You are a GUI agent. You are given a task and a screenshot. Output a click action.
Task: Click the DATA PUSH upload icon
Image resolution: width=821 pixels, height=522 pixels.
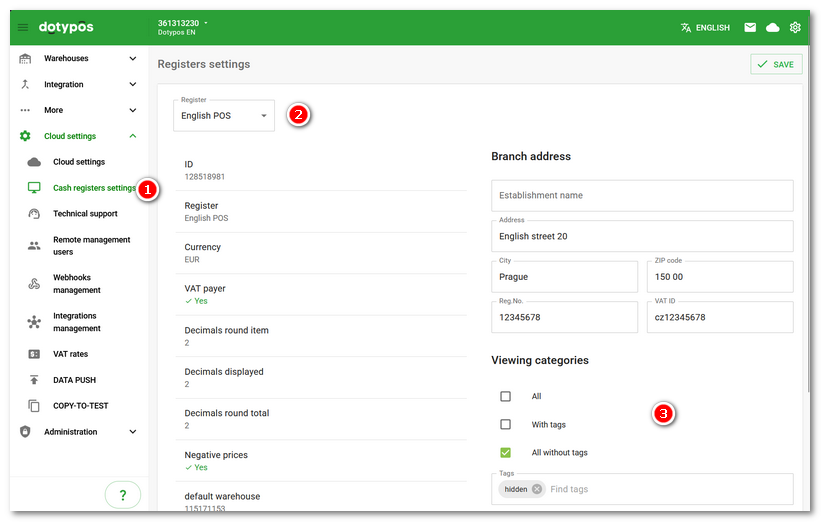pos(34,380)
